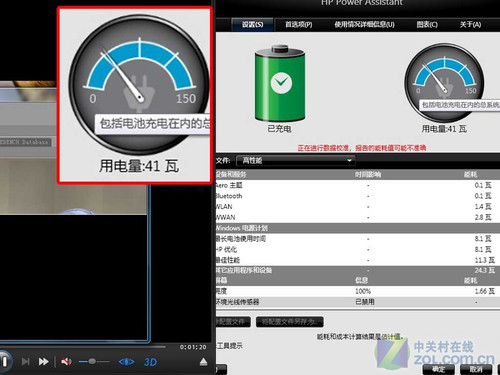Click the power gauge in HP Power Assistant
This screenshot has height=375, width=500.
444,83
